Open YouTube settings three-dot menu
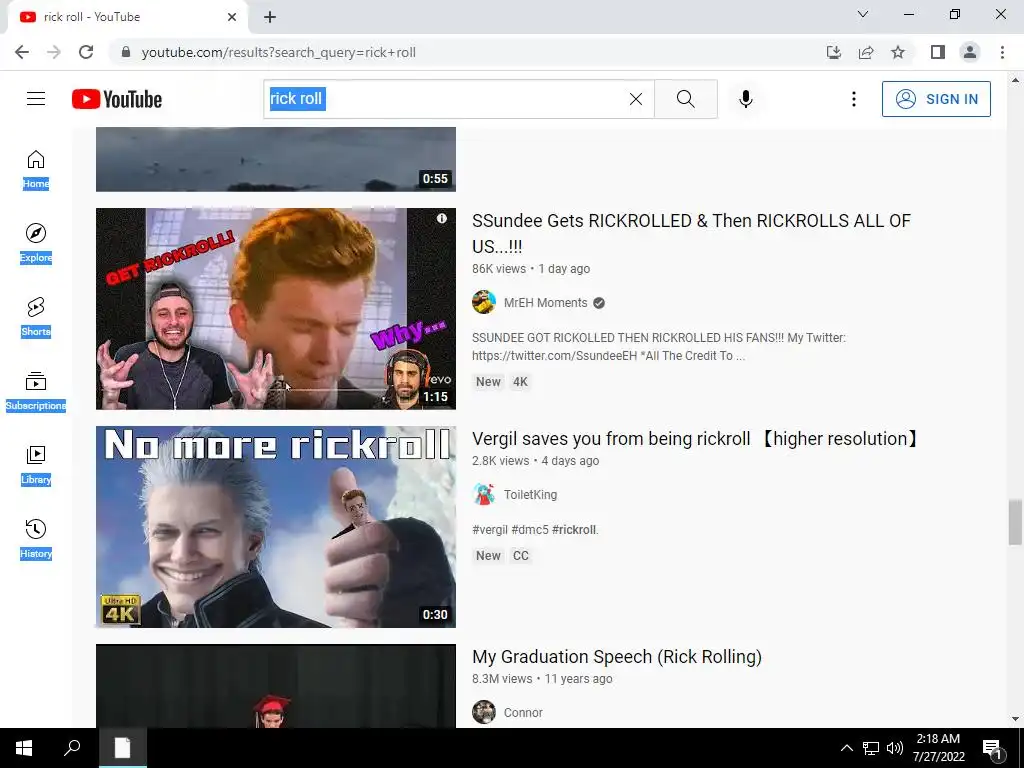Screen dimensions: 1024x768 (854, 99)
